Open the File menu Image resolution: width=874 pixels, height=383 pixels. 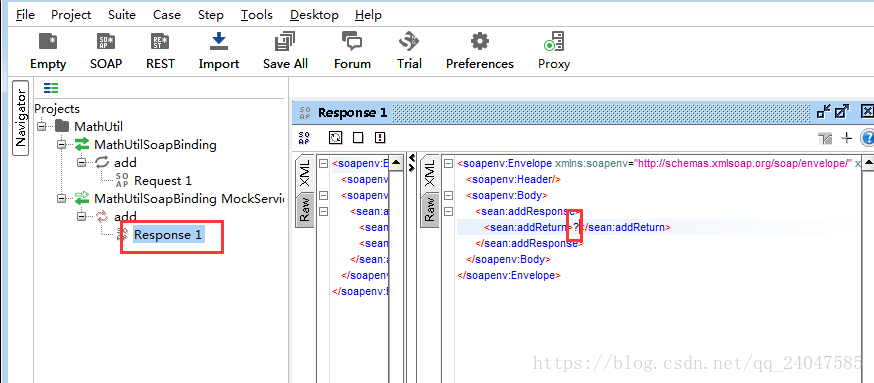pyautogui.click(x=25, y=15)
